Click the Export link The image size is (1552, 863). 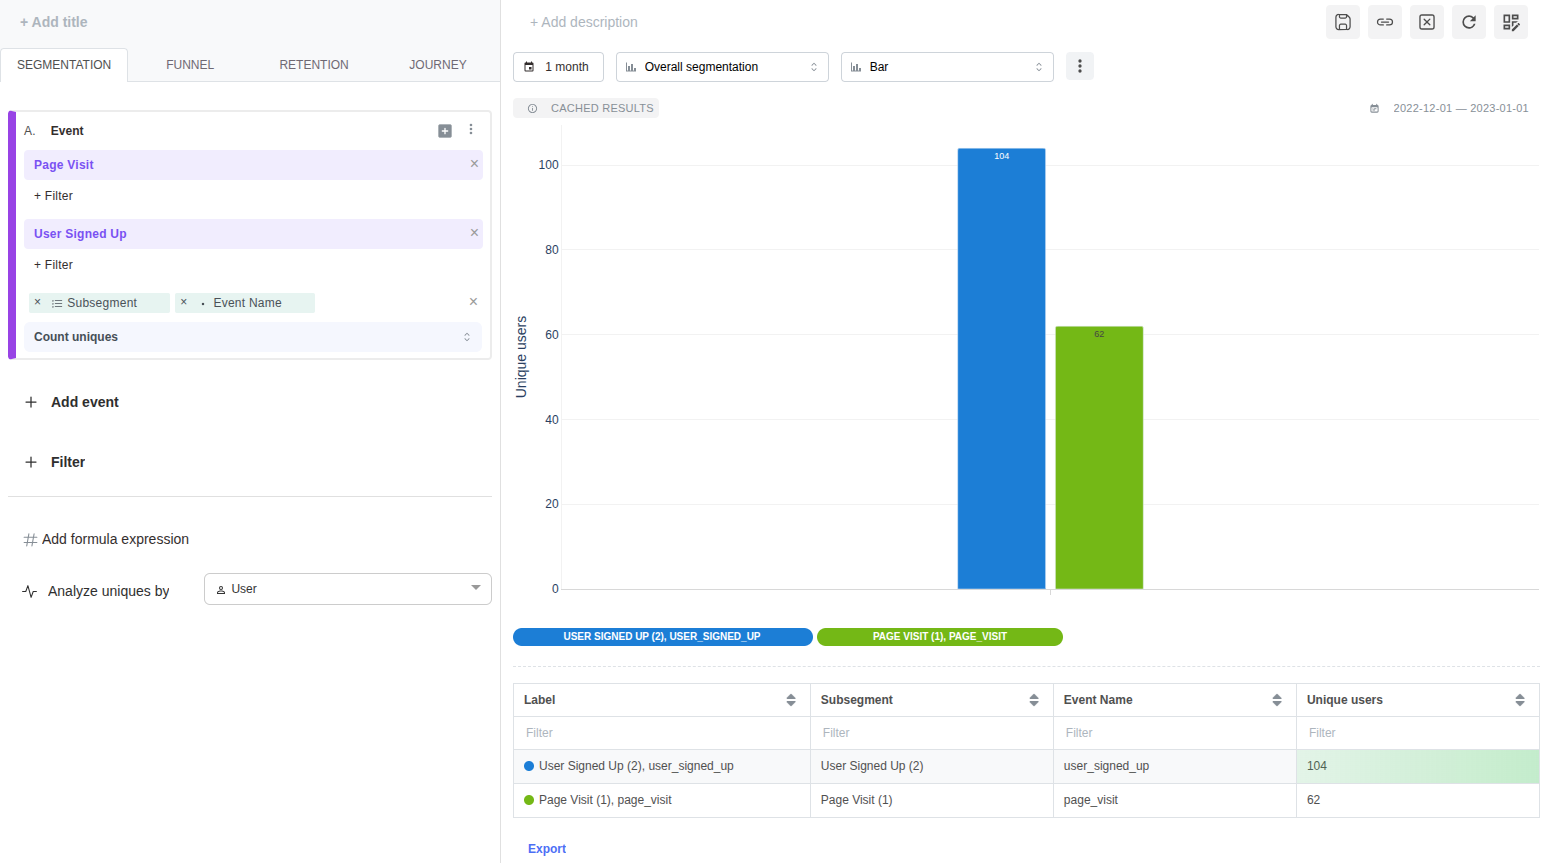[x=547, y=849]
